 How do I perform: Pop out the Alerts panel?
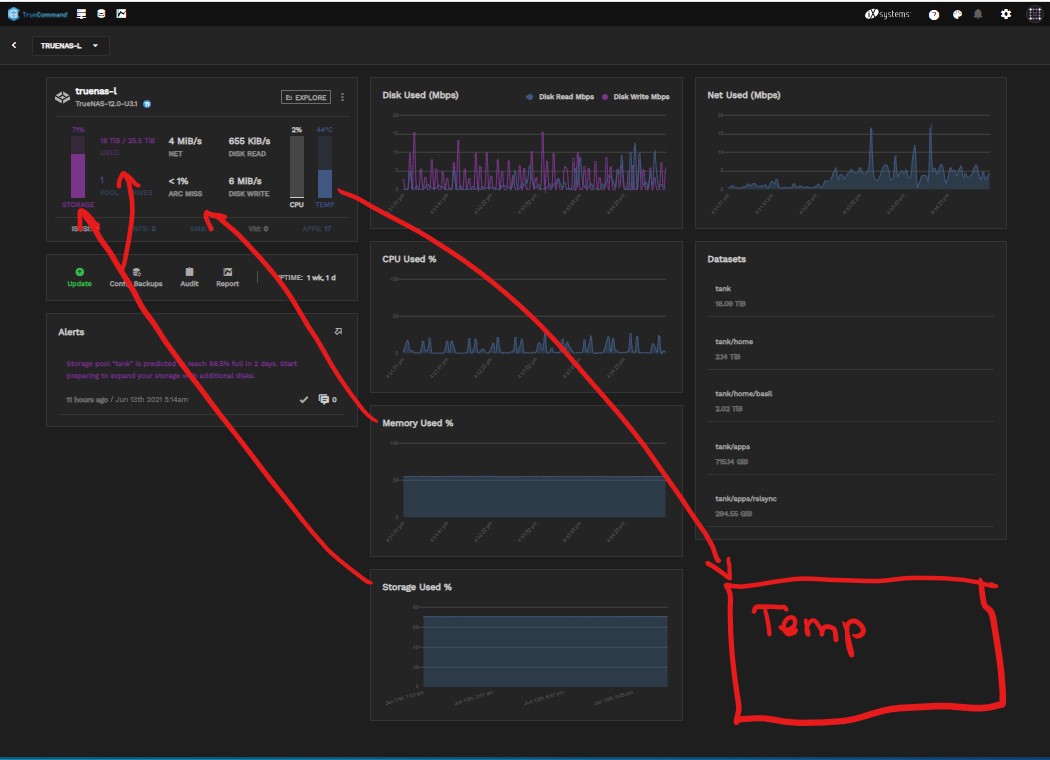pyautogui.click(x=338, y=331)
